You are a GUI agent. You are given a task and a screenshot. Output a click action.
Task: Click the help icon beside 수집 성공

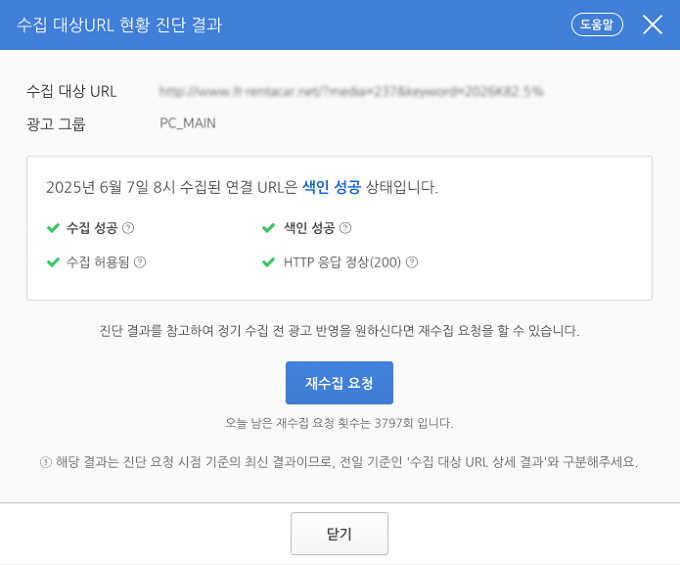point(128,228)
